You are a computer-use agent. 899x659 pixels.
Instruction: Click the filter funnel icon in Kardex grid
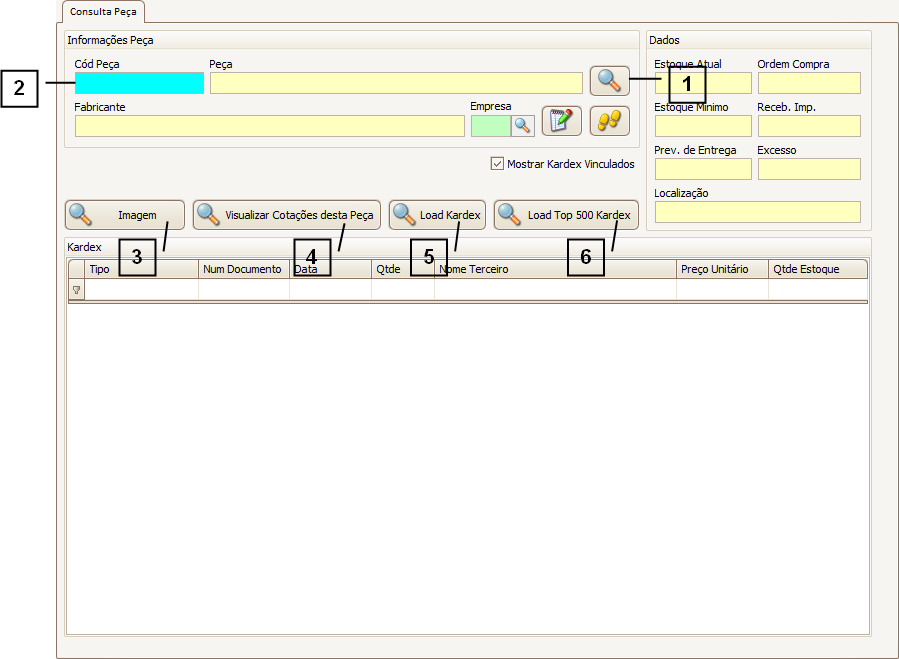coord(76,289)
